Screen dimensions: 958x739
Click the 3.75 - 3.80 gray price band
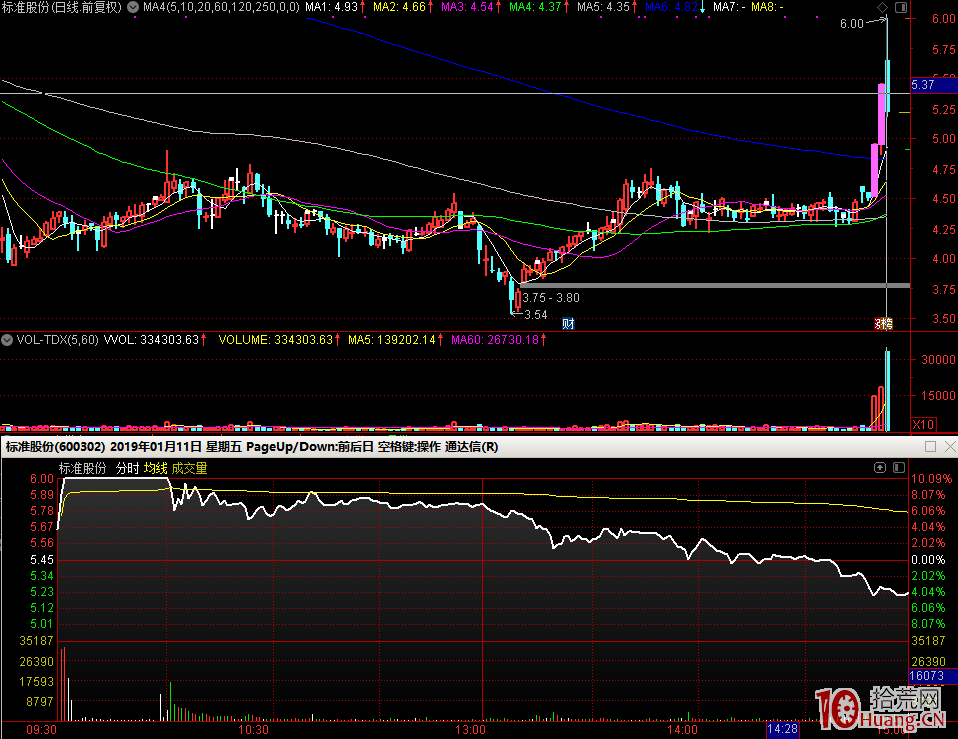click(700, 285)
